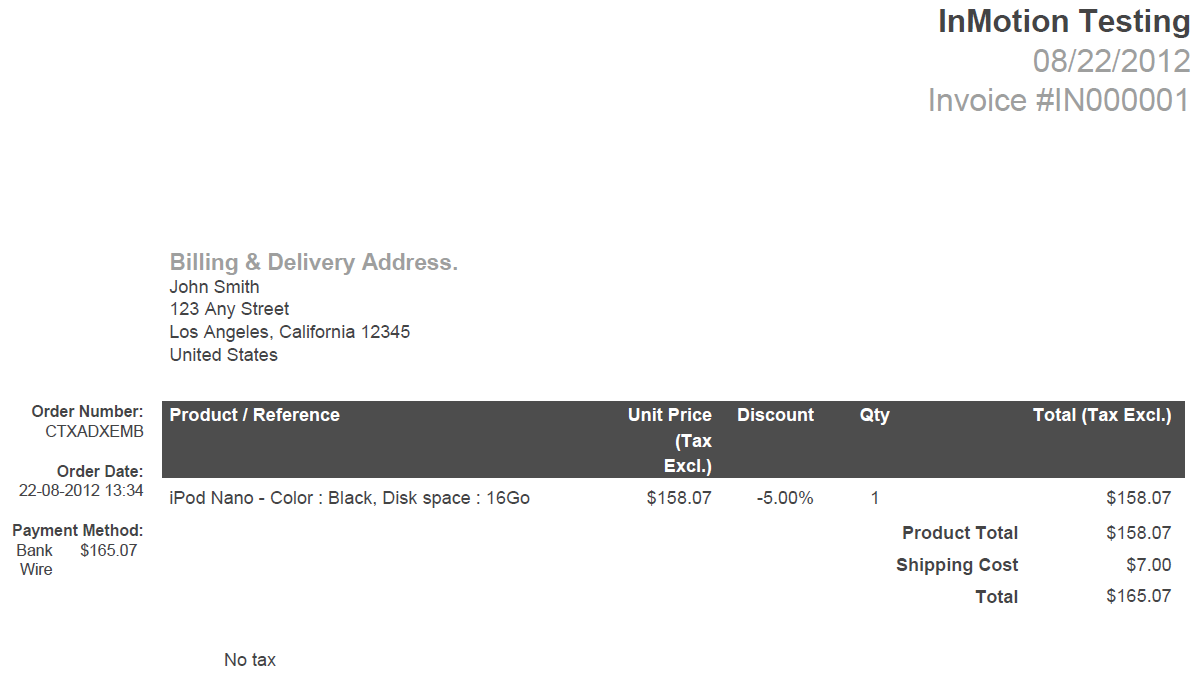Select the invoice date 08/22/2012

coord(1111,61)
